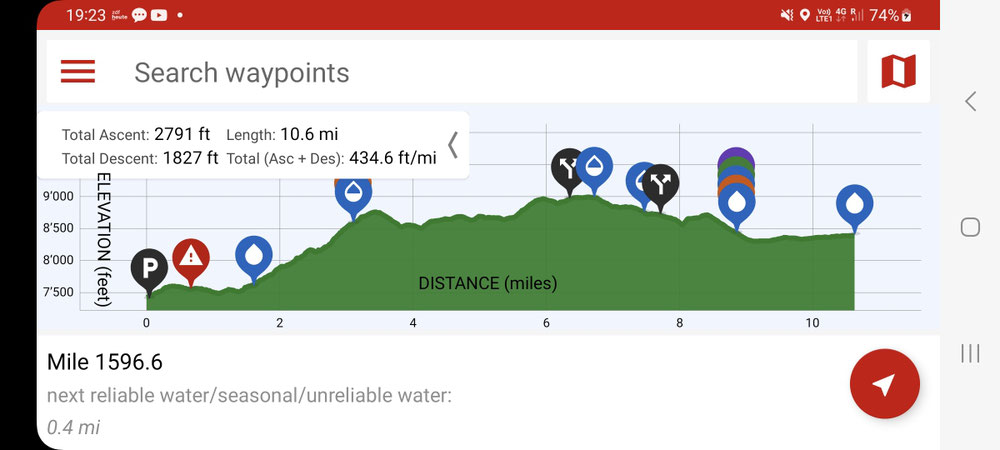
Task: Select the water cache marker near mile 3
Action: point(353,194)
